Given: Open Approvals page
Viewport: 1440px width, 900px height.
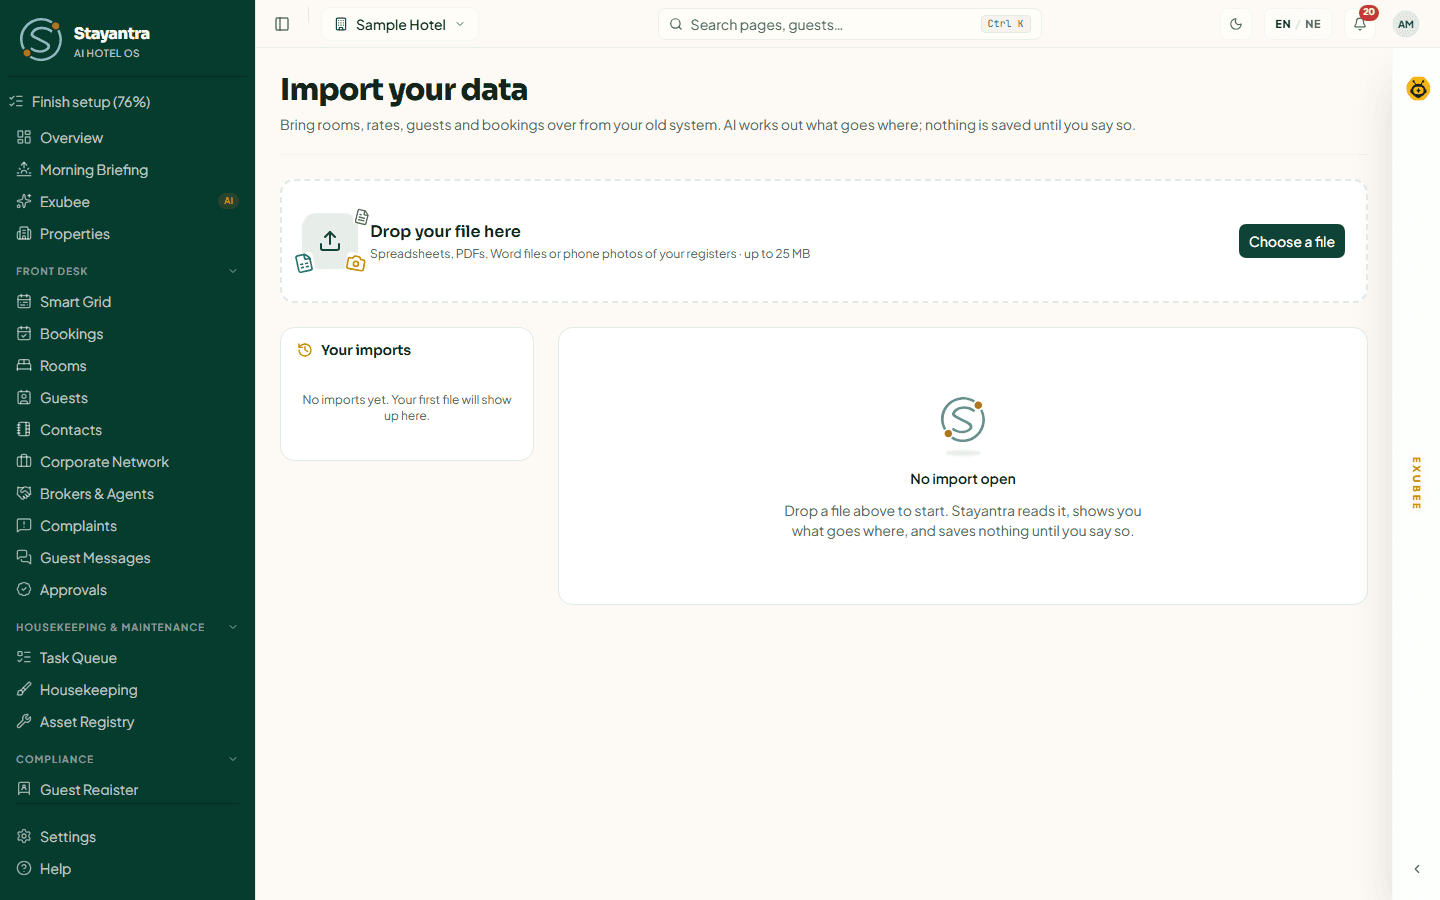Looking at the screenshot, I should click(x=127, y=590).
